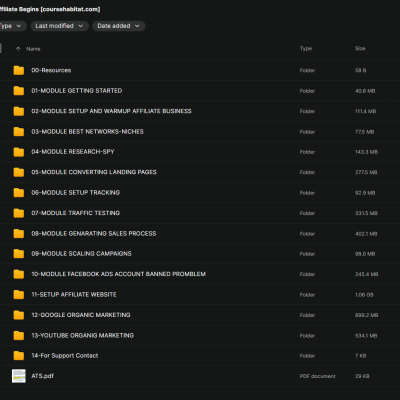Click Folder type in 00-Resources row
The image size is (400, 400).
[x=307, y=71]
